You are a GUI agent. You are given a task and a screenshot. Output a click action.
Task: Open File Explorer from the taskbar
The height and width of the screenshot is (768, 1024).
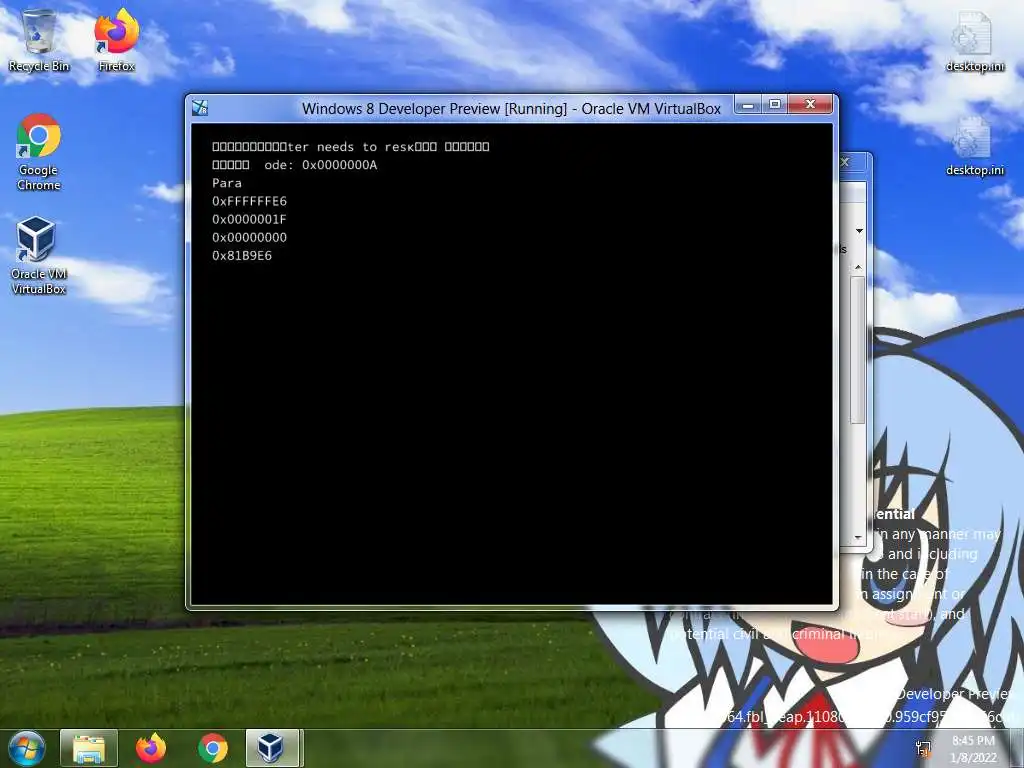click(89, 748)
